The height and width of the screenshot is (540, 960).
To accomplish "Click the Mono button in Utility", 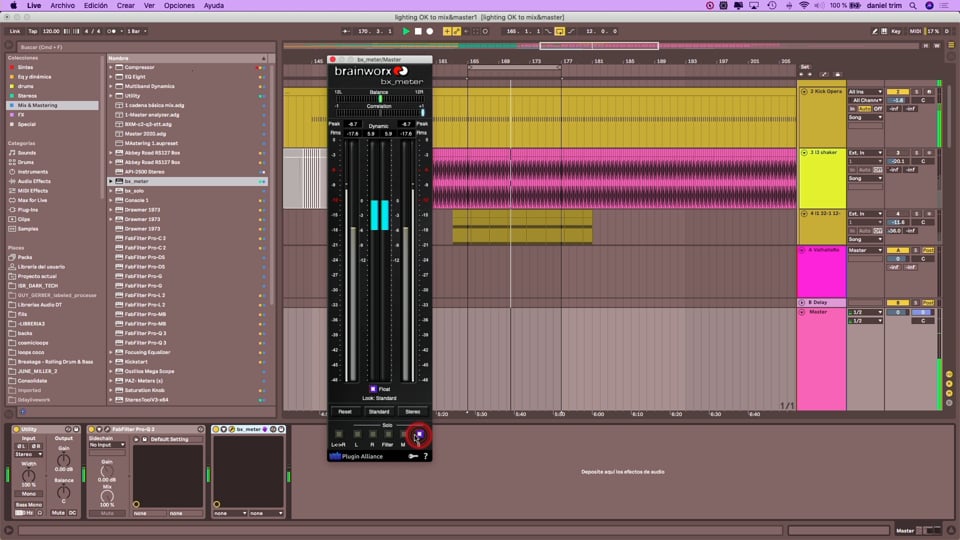I will 29,493.
